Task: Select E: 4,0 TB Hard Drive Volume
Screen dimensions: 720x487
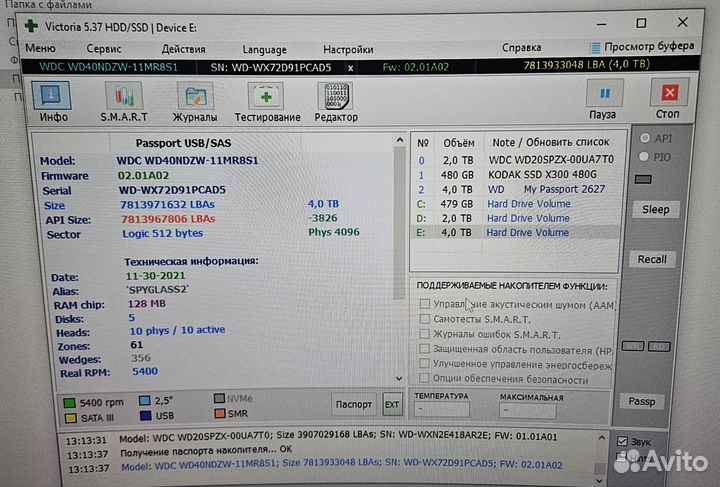Action: point(515,233)
